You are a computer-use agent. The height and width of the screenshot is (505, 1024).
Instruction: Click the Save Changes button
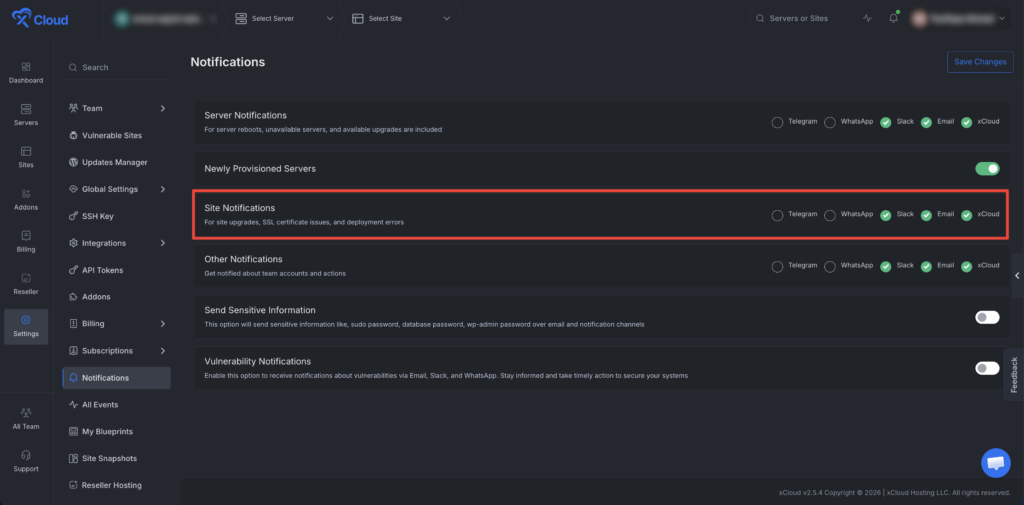point(980,61)
